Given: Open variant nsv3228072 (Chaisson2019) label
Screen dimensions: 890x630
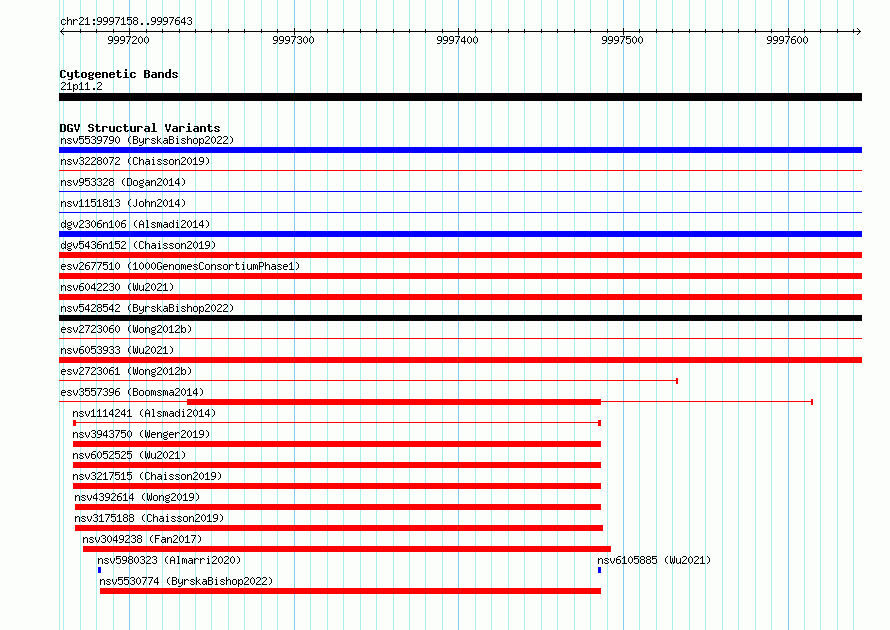Looking at the screenshot, I should point(135,161).
